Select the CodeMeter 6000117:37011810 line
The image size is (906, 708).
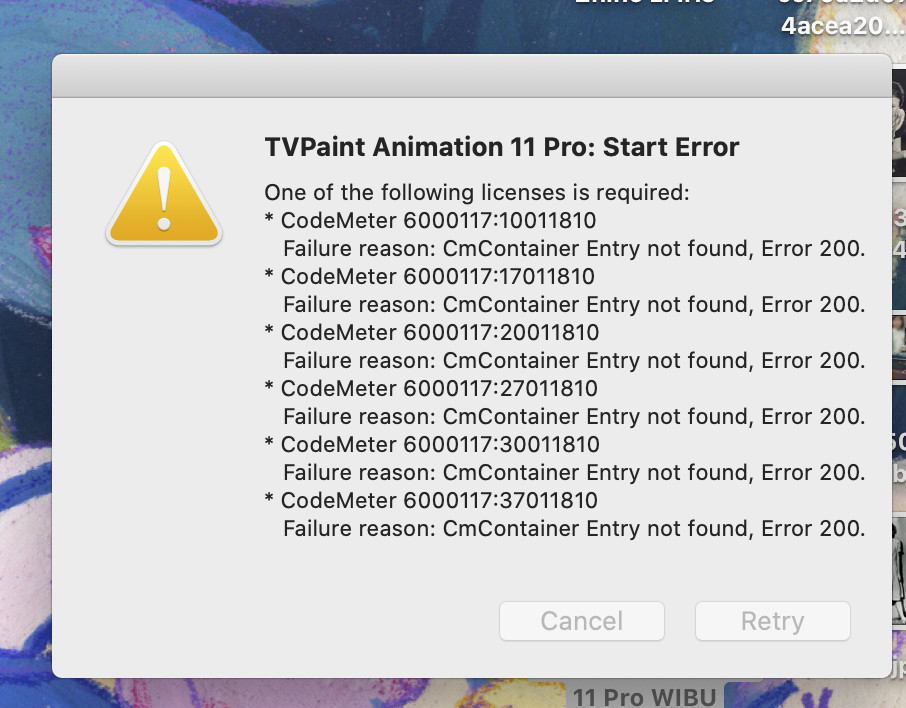(431, 501)
